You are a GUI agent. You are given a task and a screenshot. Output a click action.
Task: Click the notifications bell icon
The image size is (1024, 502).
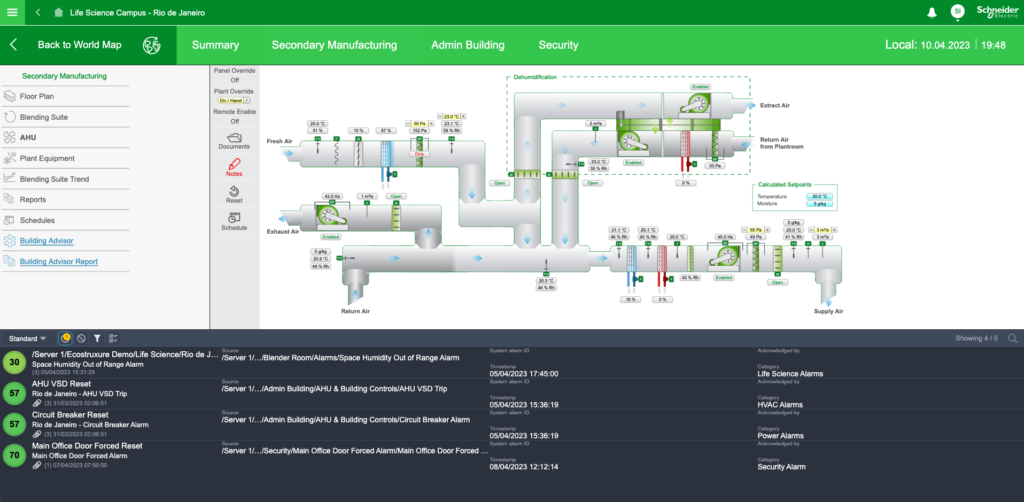(931, 12)
